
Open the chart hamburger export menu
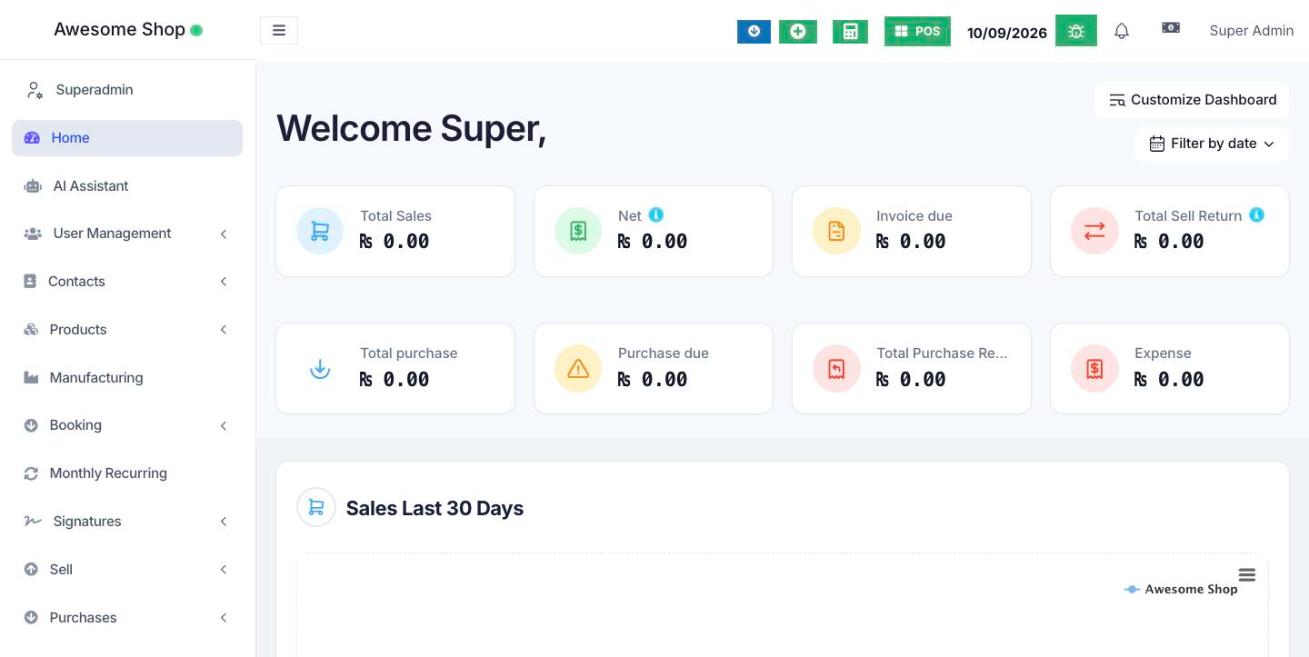click(x=1247, y=575)
